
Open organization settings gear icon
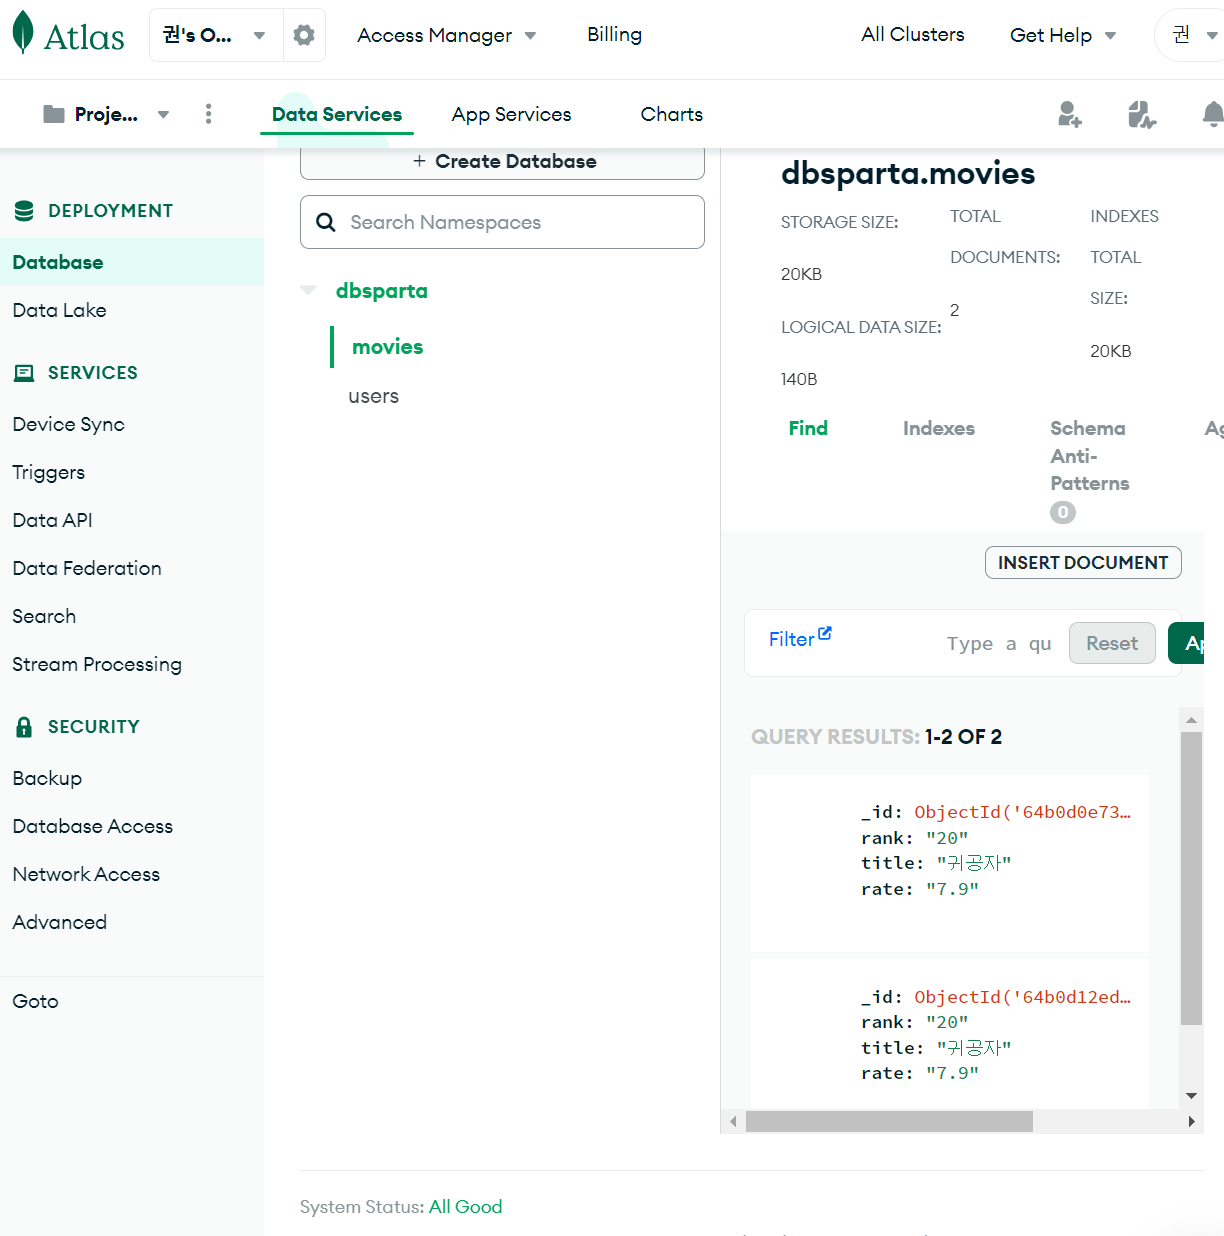pos(304,35)
